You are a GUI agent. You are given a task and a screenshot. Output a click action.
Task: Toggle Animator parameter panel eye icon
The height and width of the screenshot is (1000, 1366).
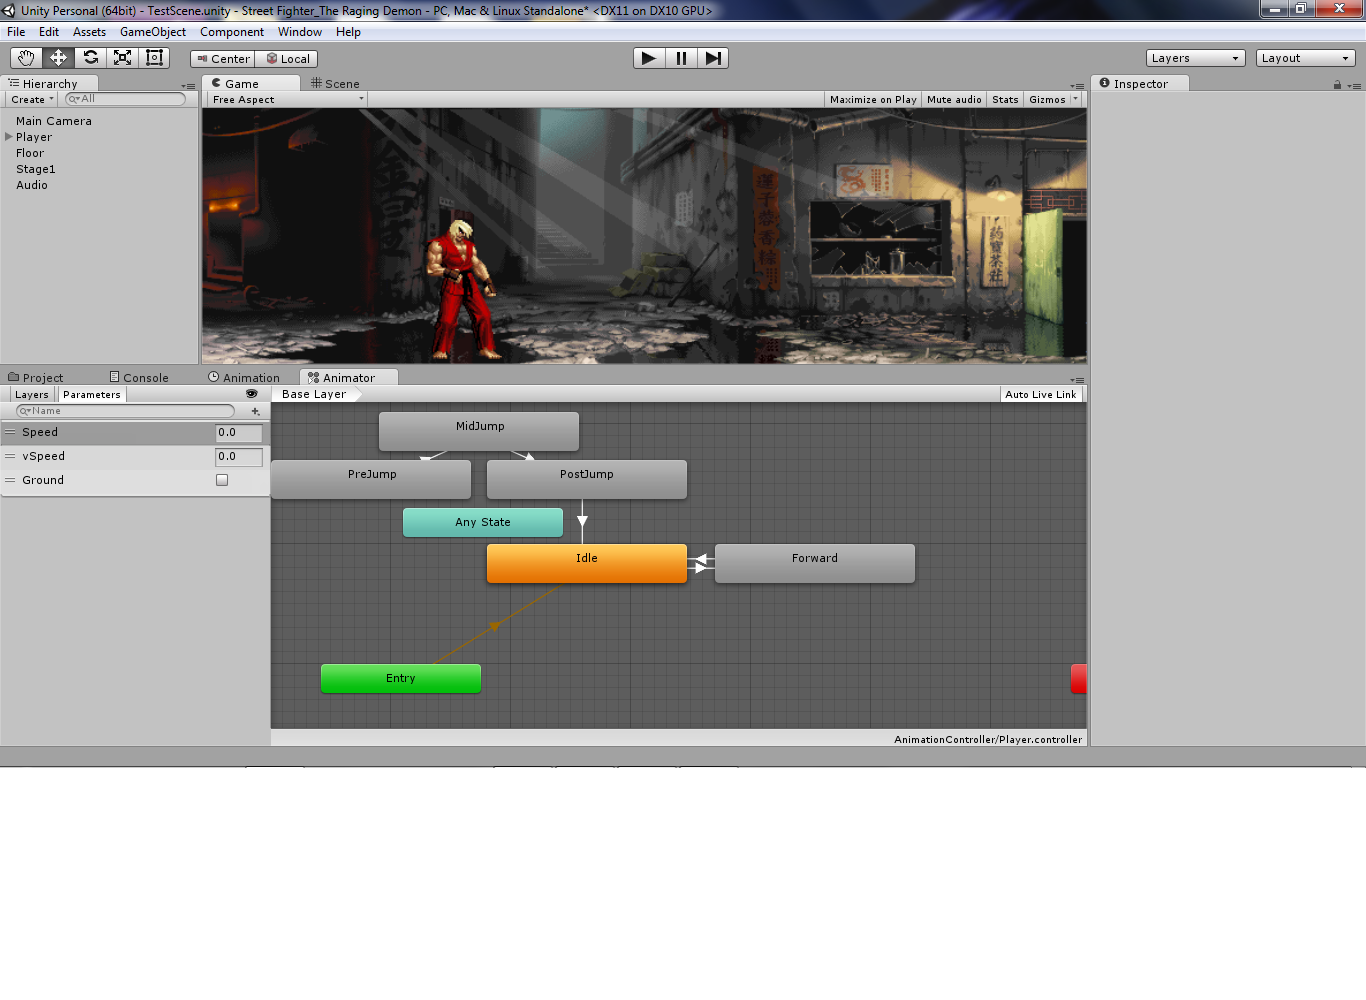pos(252,394)
